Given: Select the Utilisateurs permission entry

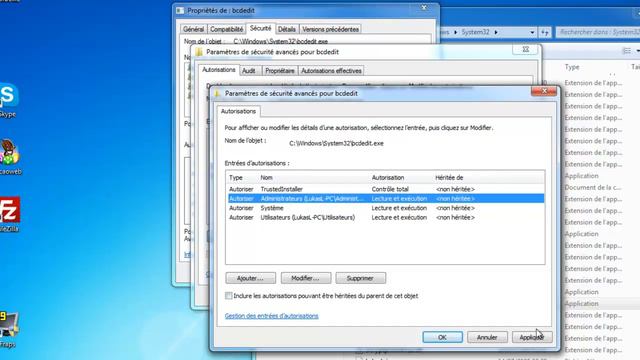Looking at the screenshot, I should click(385, 218).
